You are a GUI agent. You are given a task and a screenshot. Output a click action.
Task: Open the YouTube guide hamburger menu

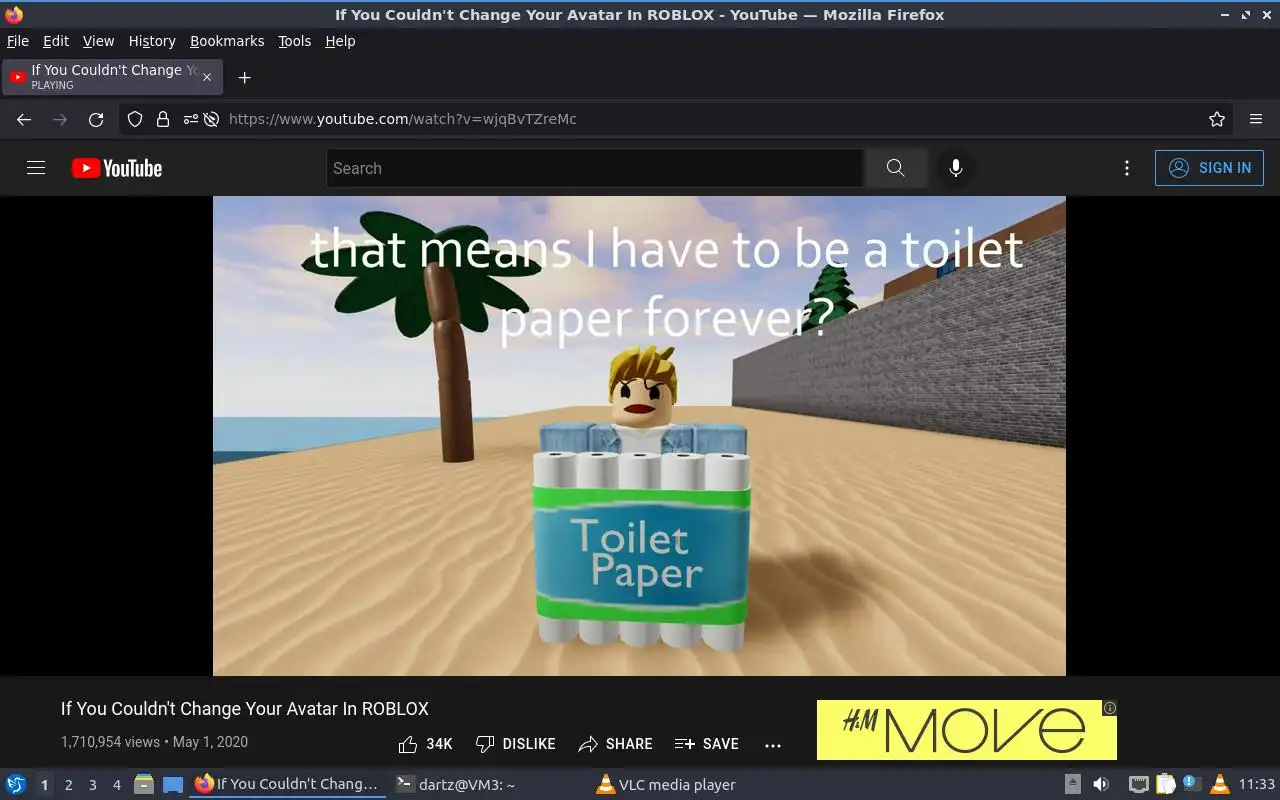36,168
